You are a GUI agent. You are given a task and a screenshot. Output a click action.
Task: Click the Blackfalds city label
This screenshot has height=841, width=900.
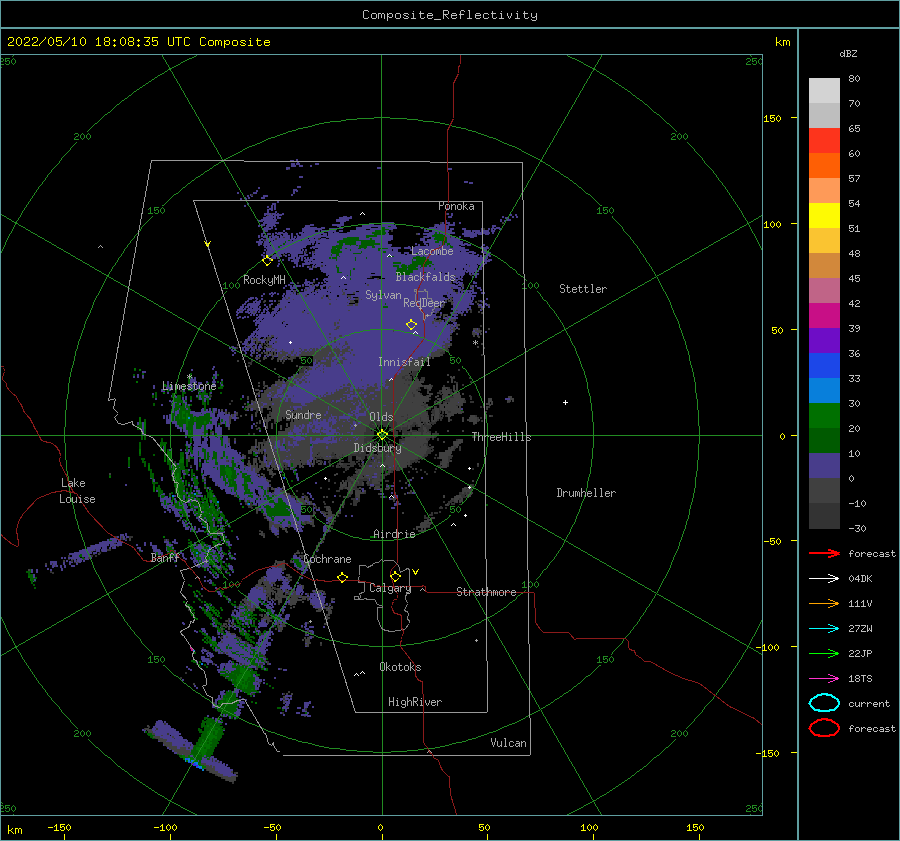click(x=425, y=277)
